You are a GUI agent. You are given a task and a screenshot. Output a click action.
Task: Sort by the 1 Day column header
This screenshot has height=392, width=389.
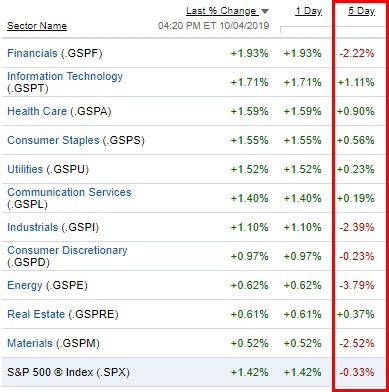(309, 11)
